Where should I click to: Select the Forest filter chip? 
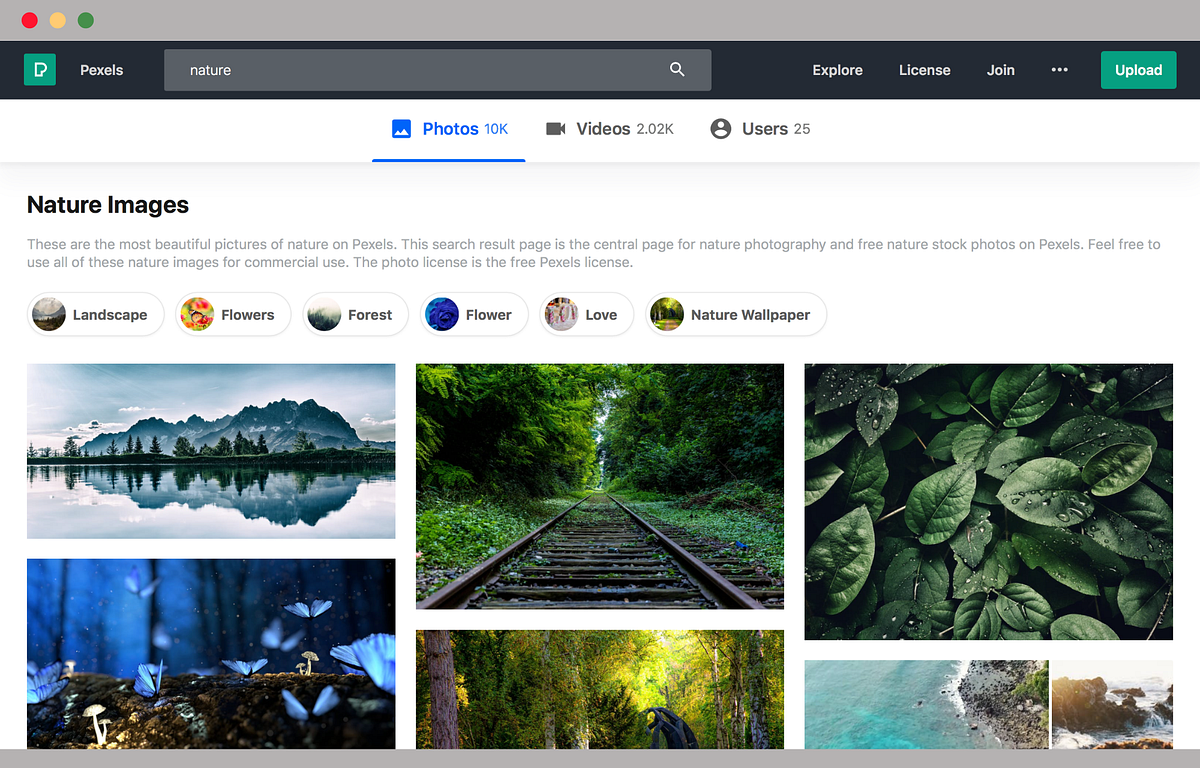tap(355, 314)
